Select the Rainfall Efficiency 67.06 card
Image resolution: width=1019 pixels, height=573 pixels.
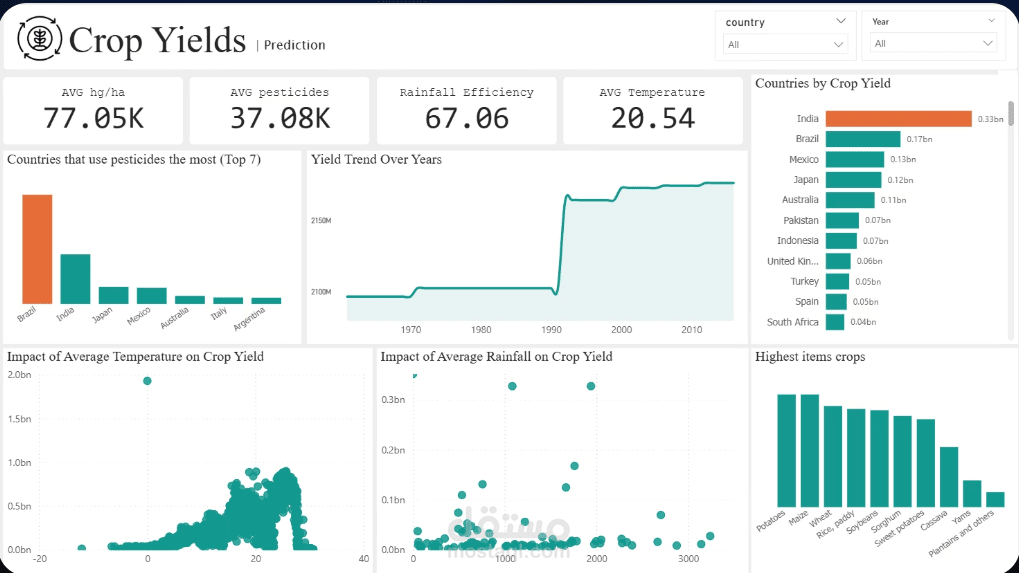pos(467,110)
